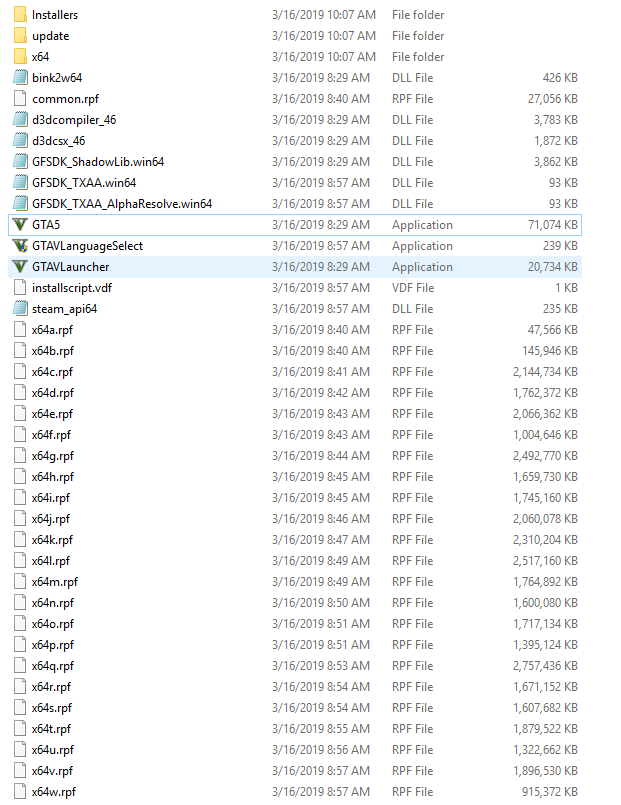
Task: Click the x64b.rpf file icon
Action: (x=20, y=351)
